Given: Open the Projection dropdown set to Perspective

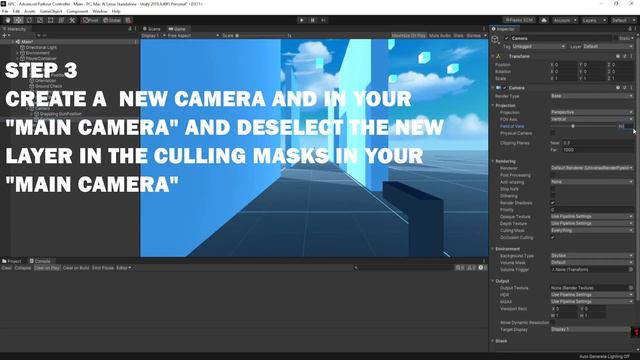Looking at the screenshot, I should click(x=592, y=112).
